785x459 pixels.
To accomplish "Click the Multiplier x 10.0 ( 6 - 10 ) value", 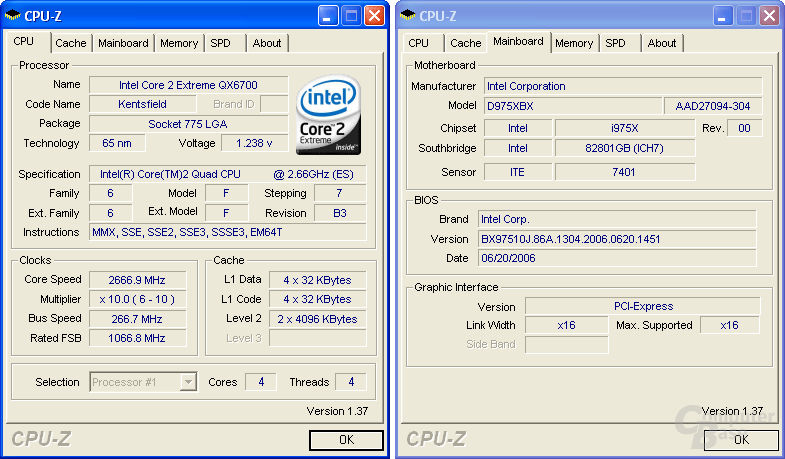I will [x=137, y=299].
